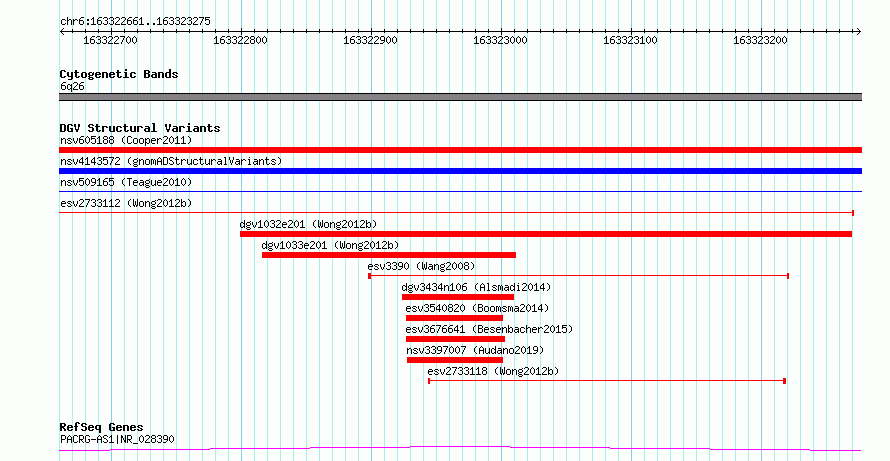
Task: Click the thin red esv3390 line
Action: (579, 276)
